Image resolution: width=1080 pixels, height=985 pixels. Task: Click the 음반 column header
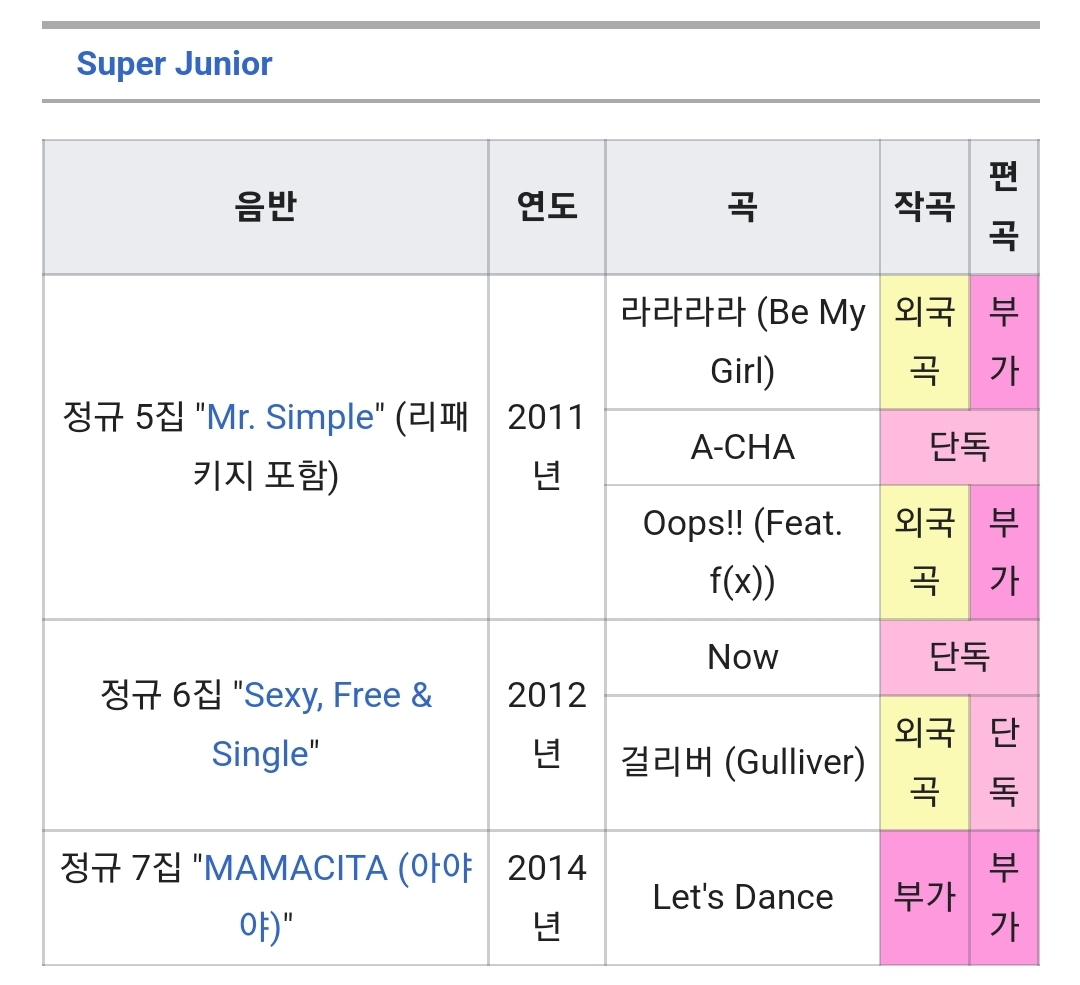point(265,208)
